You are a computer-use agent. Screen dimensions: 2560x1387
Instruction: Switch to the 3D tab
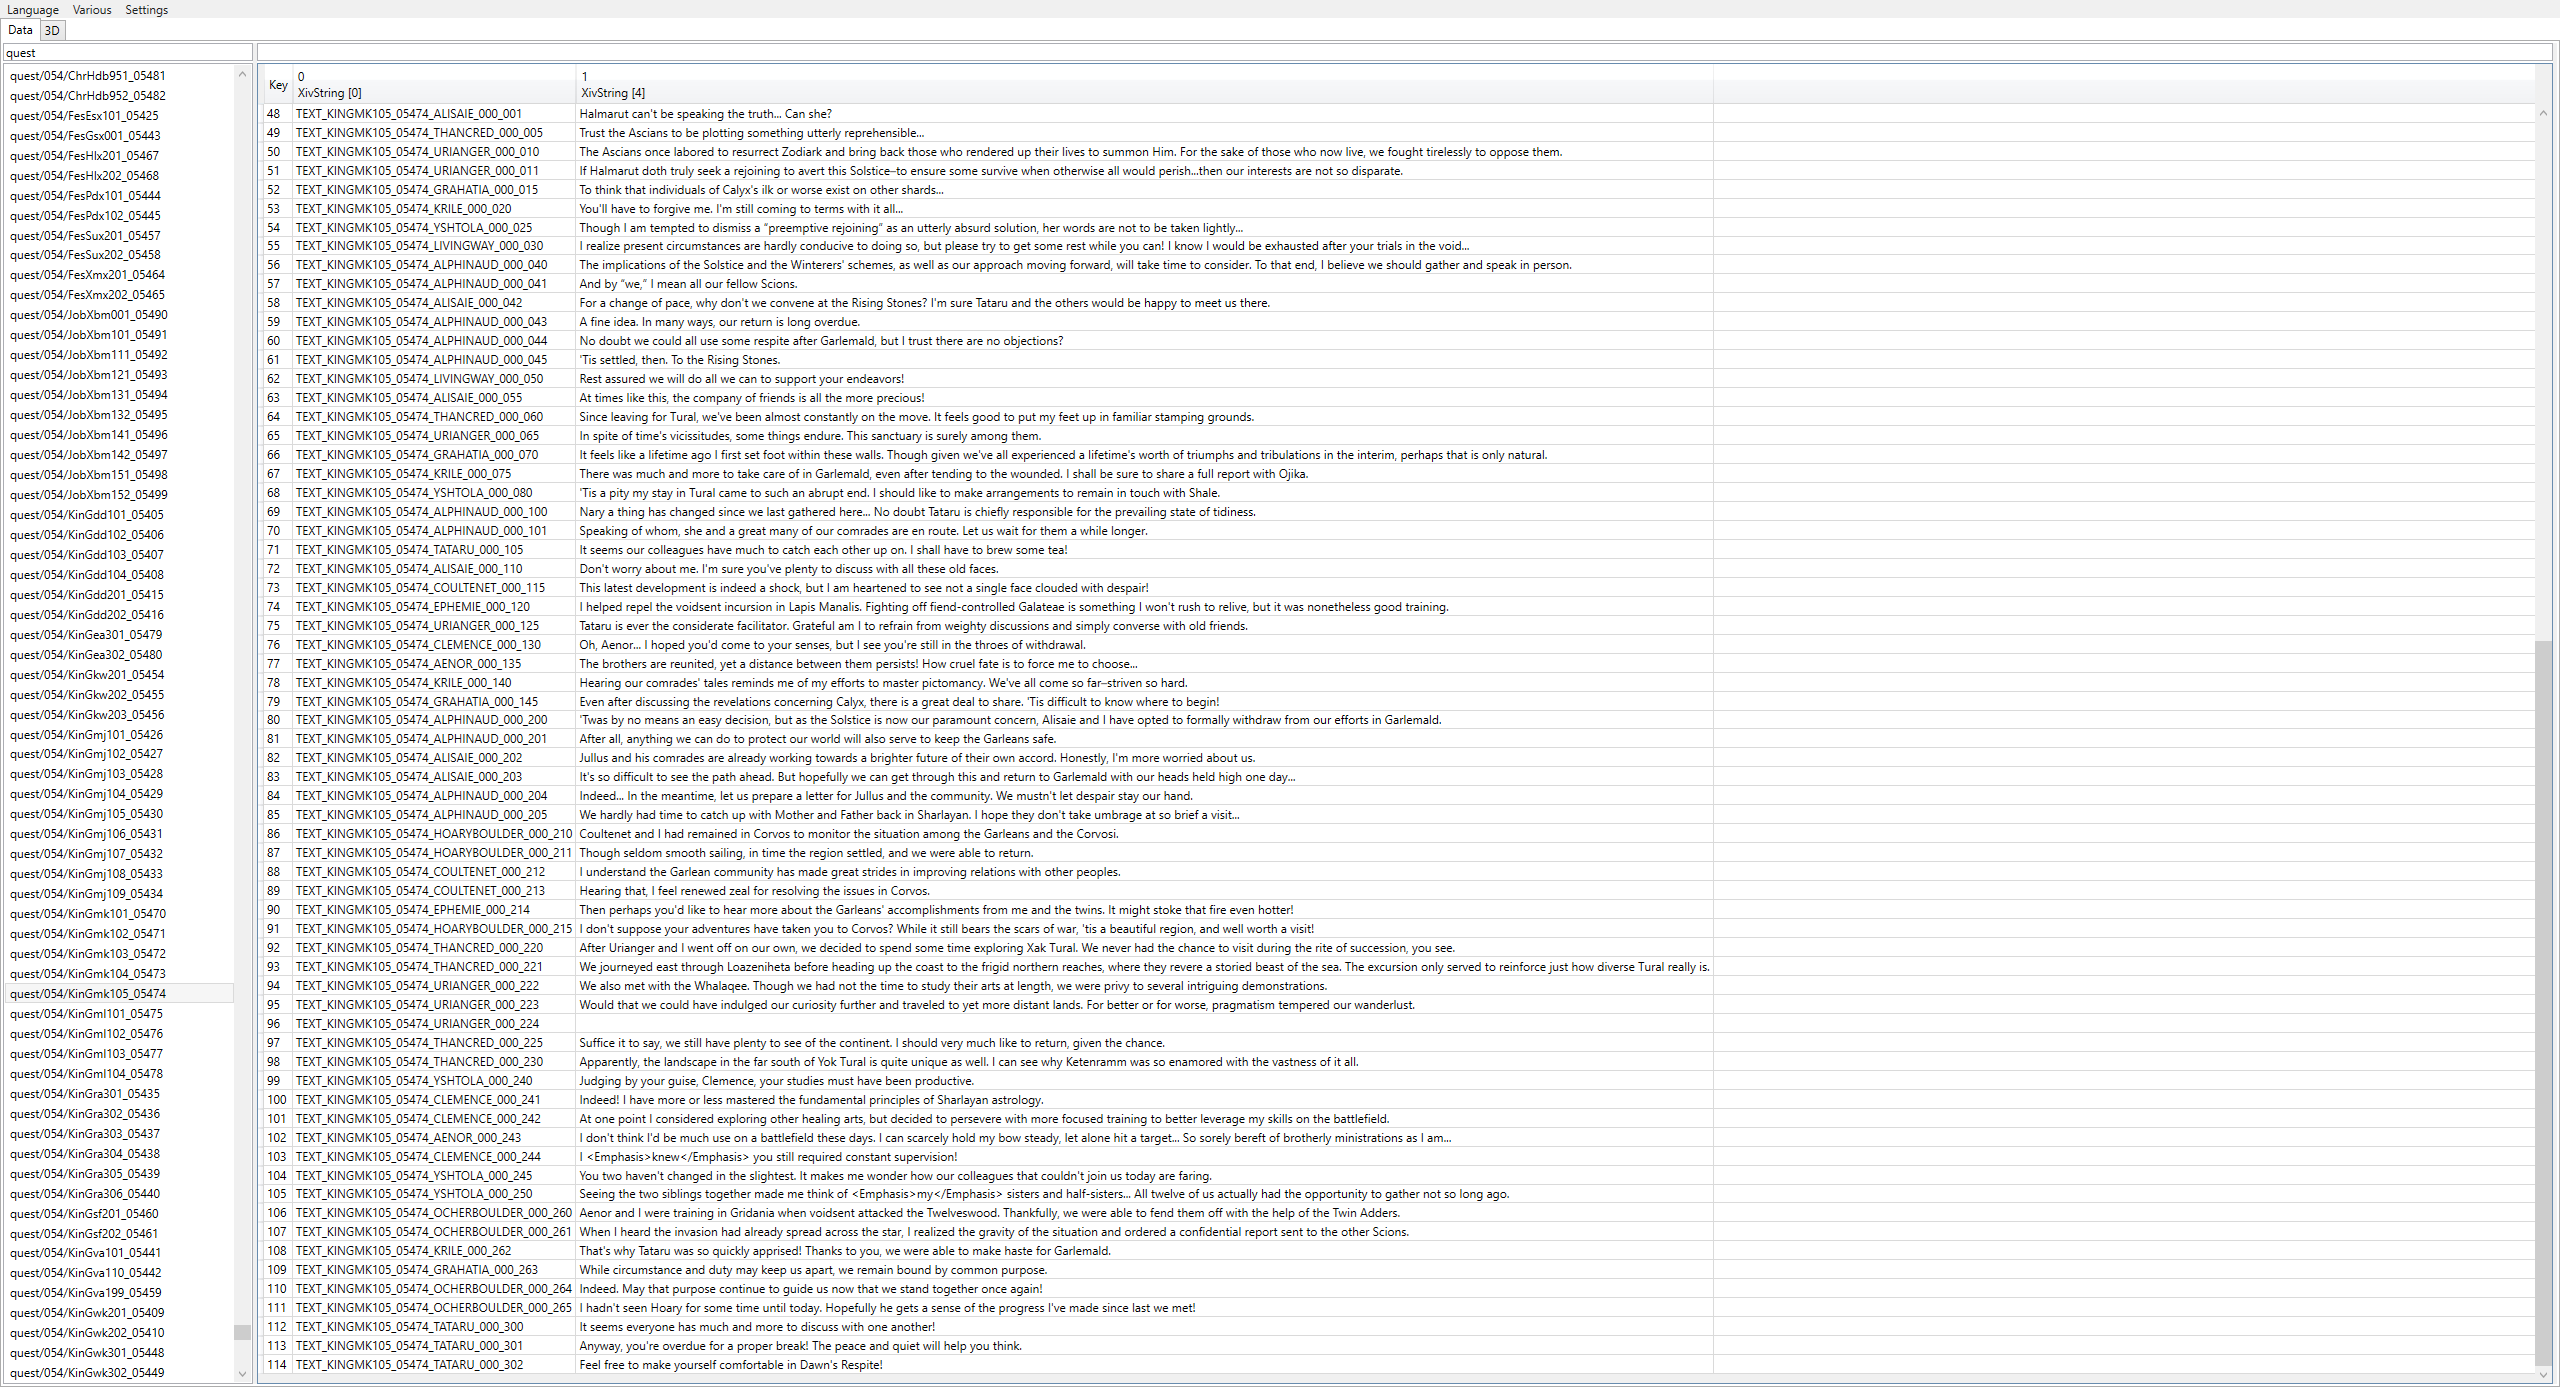click(52, 31)
